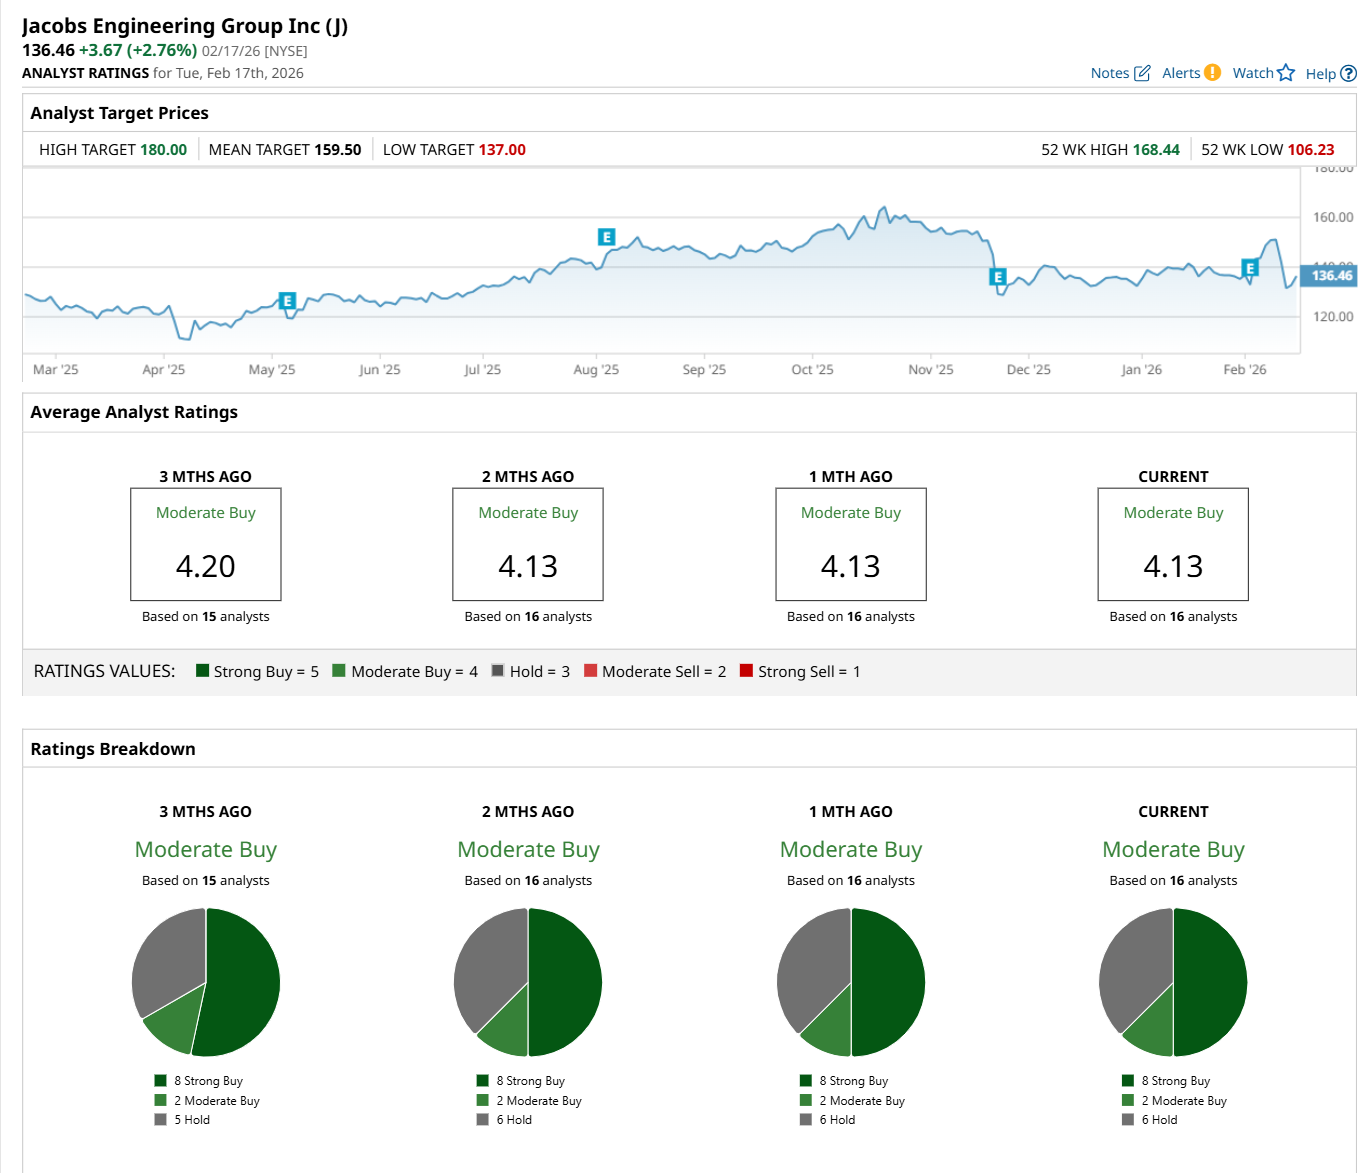Click the Notes link
1367x1173 pixels.
pos(1109,73)
